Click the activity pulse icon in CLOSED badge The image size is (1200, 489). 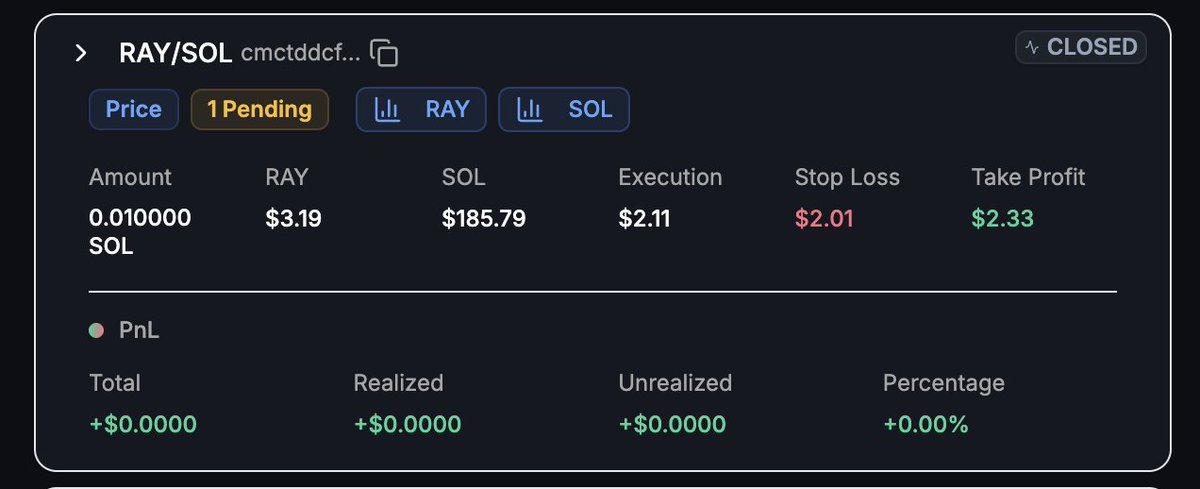[x=1033, y=47]
